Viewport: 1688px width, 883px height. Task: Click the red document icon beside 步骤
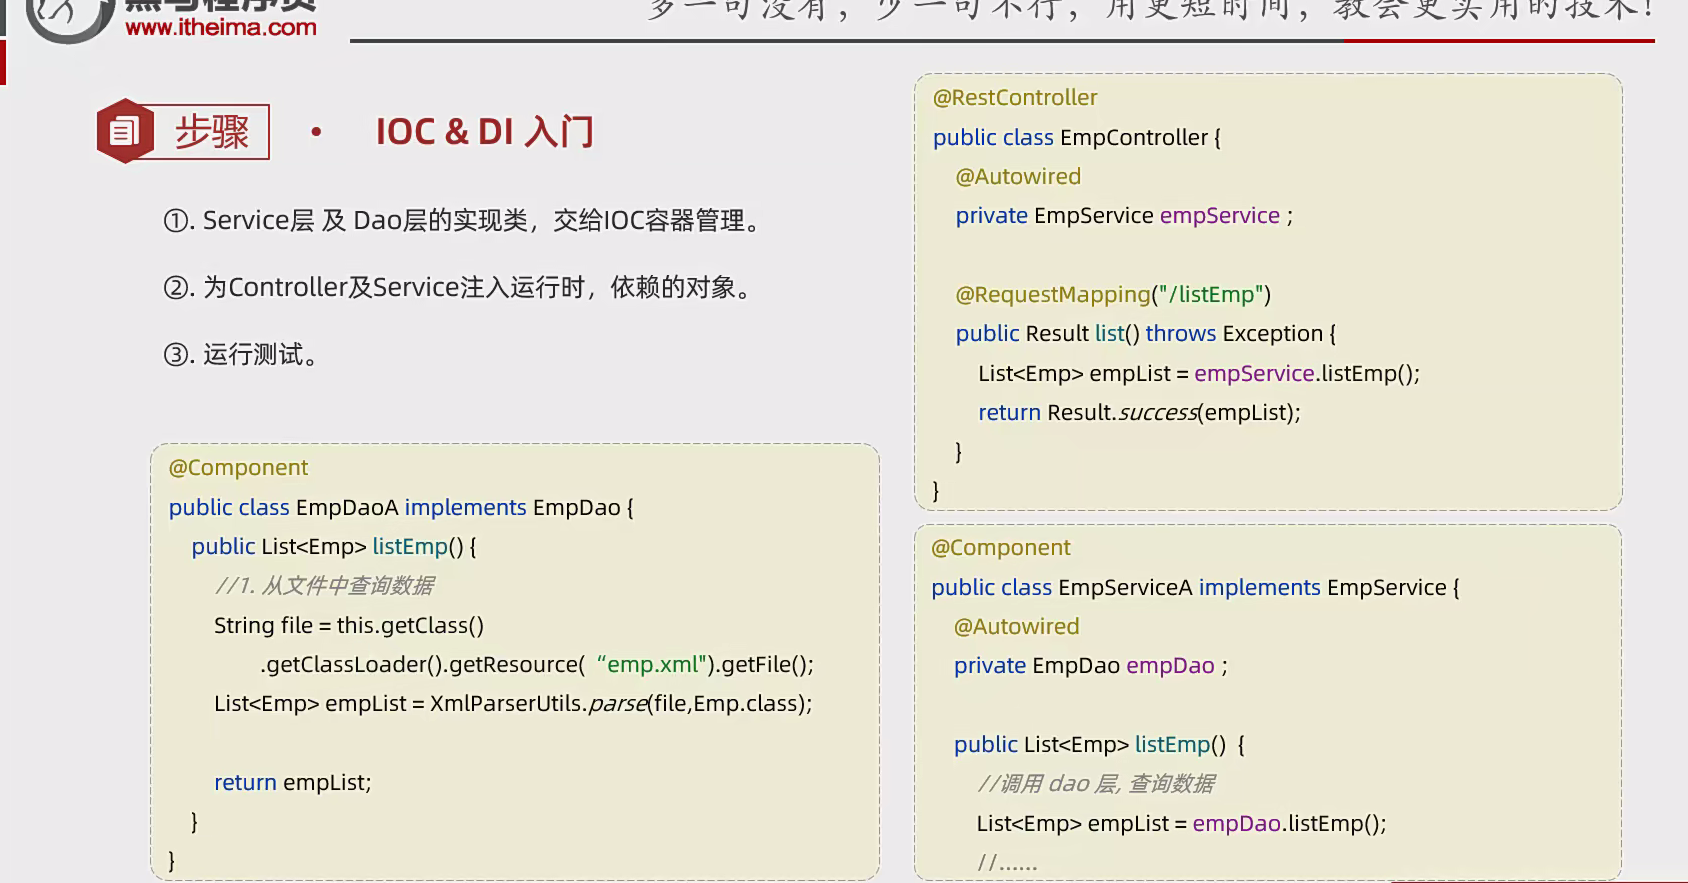(x=125, y=131)
